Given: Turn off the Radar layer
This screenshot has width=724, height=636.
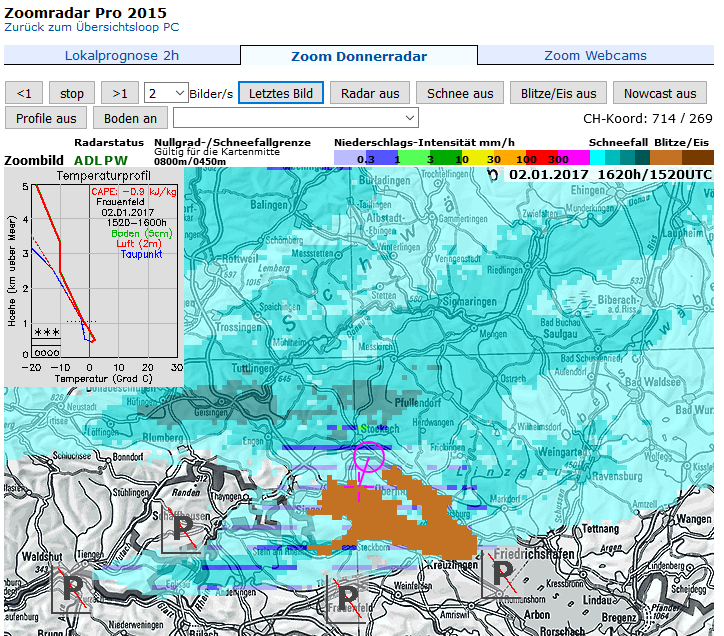Looking at the screenshot, I should coord(370,93).
